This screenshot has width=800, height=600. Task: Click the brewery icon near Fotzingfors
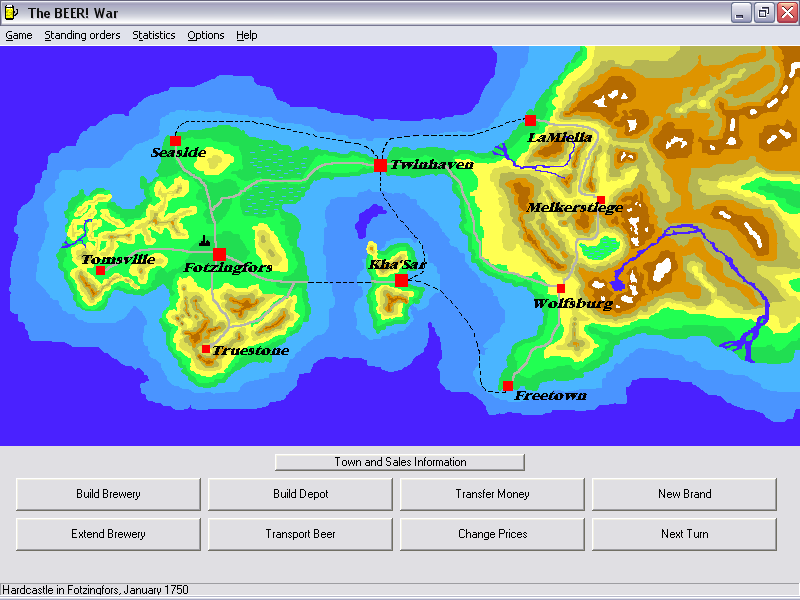click(205, 241)
